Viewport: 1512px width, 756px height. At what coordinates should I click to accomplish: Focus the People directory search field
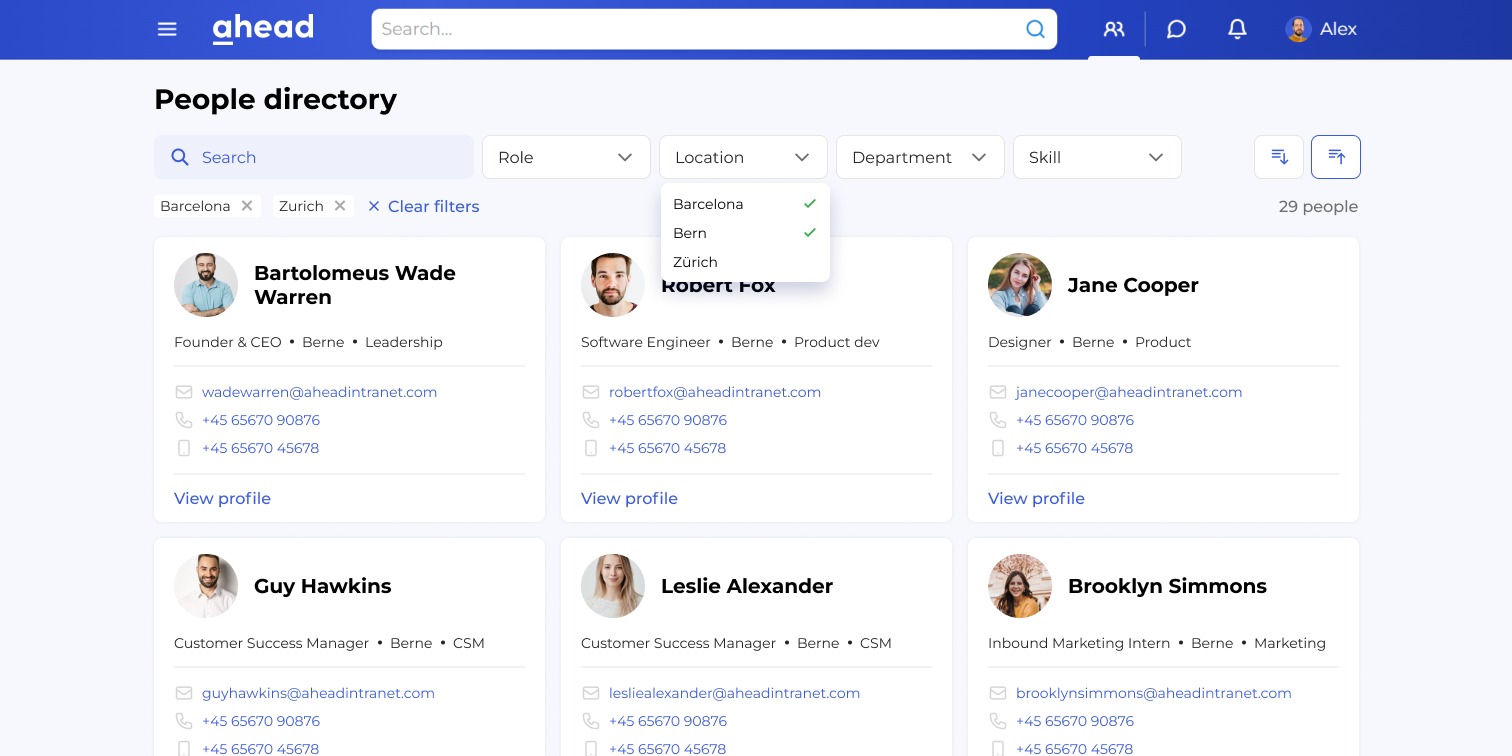[314, 157]
